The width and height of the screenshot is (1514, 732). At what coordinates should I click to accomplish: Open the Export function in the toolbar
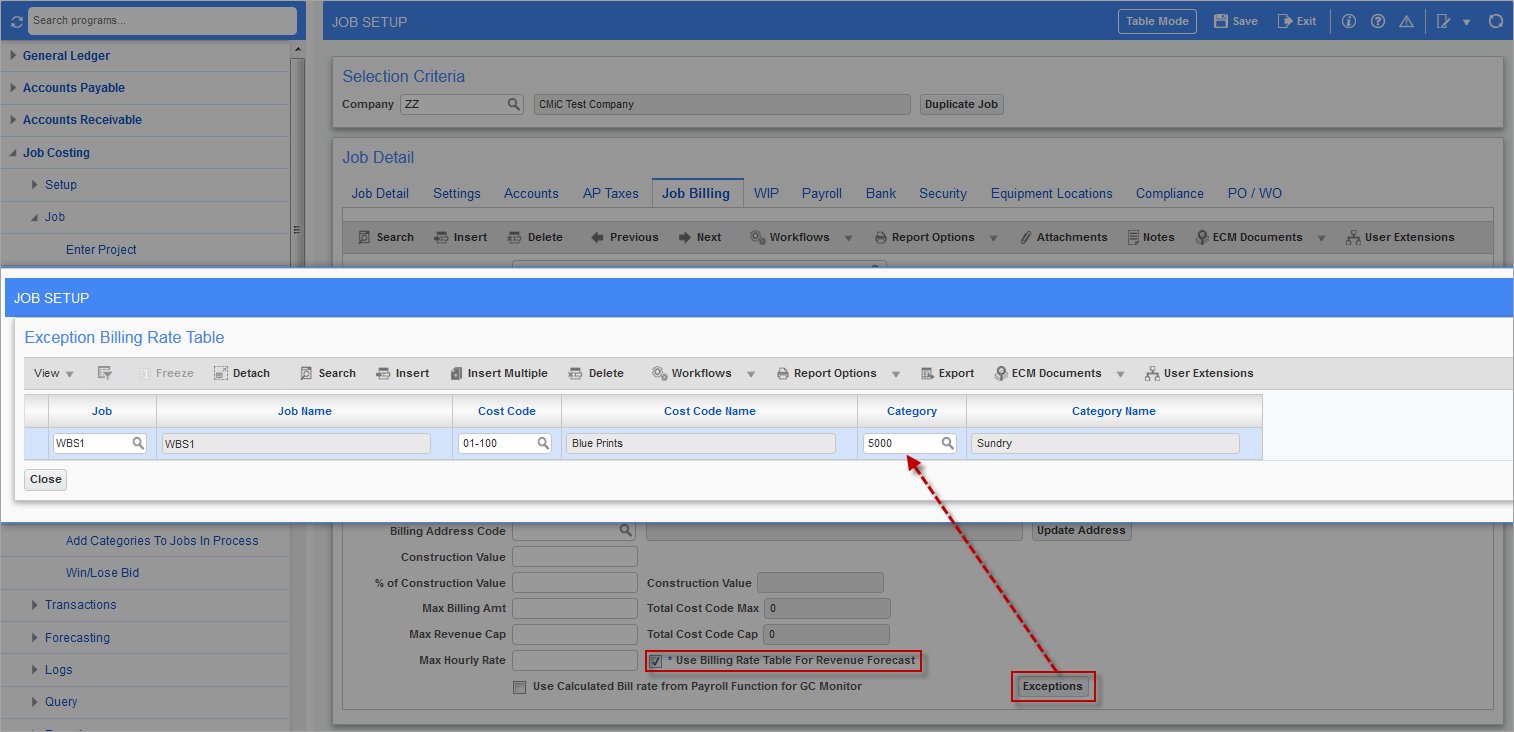pyautogui.click(x=947, y=373)
